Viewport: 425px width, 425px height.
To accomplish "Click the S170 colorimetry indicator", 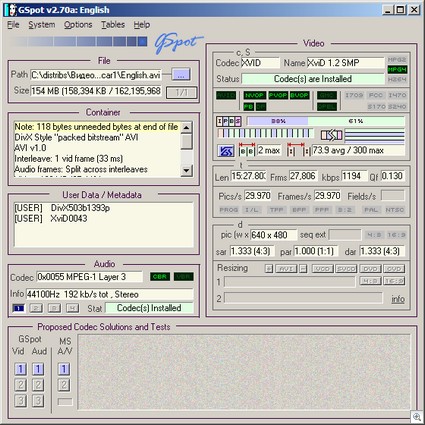I will 376,107.
